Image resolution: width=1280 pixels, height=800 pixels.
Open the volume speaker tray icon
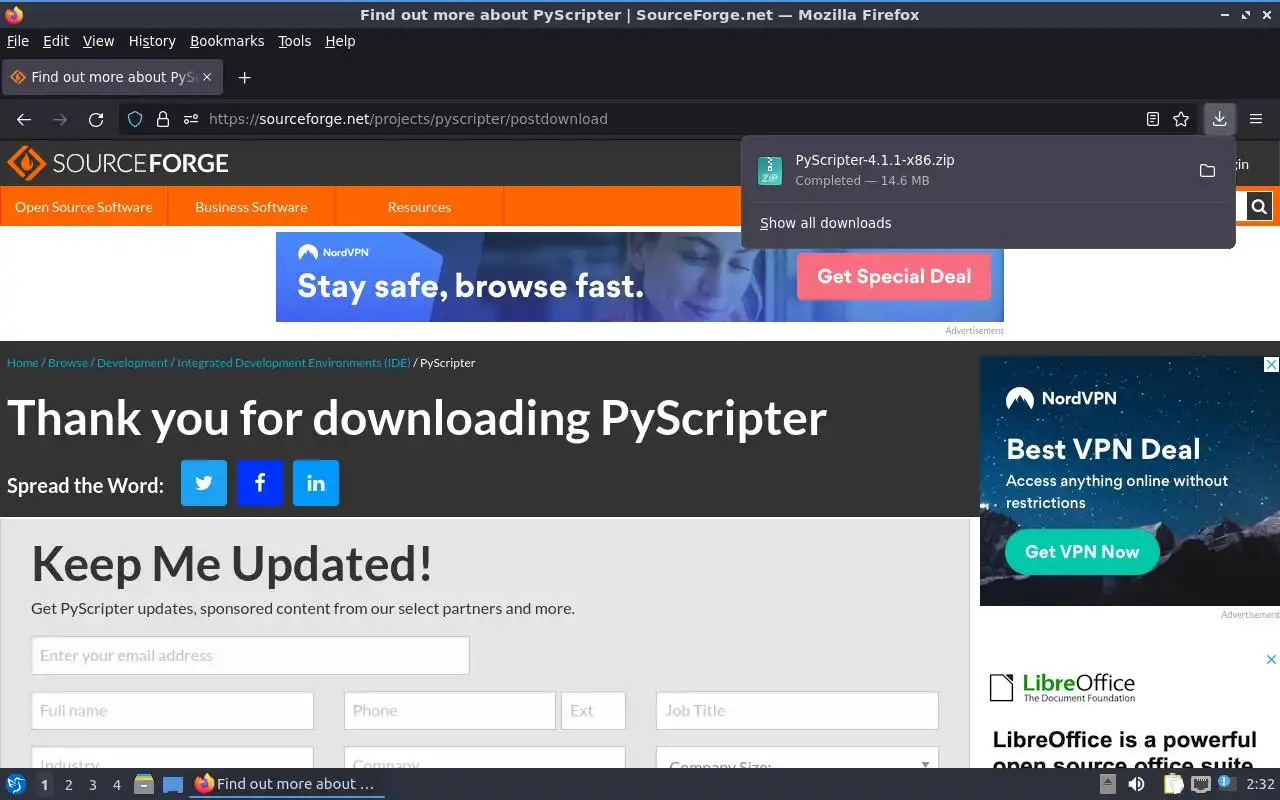1136,785
